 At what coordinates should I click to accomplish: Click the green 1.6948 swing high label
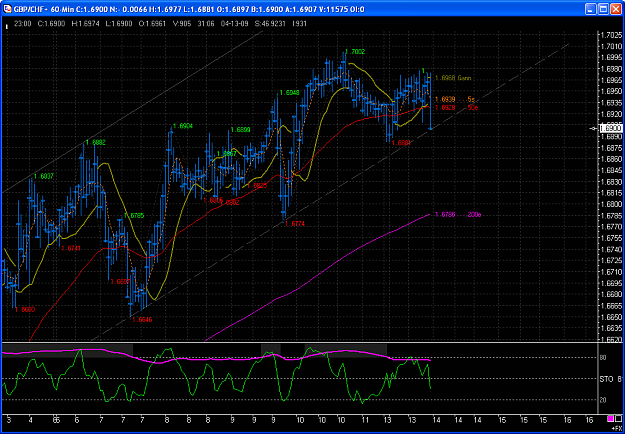(x=289, y=92)
